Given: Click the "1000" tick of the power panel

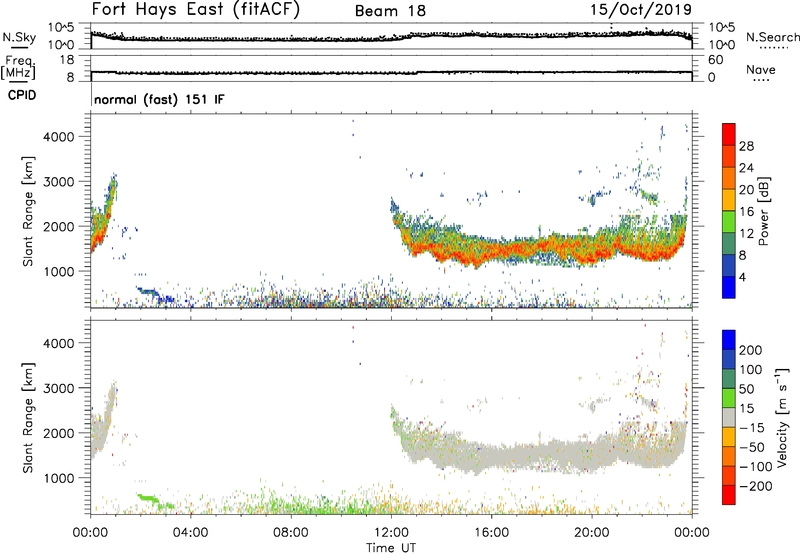Looking at the screenshot, I should [58, 271].
